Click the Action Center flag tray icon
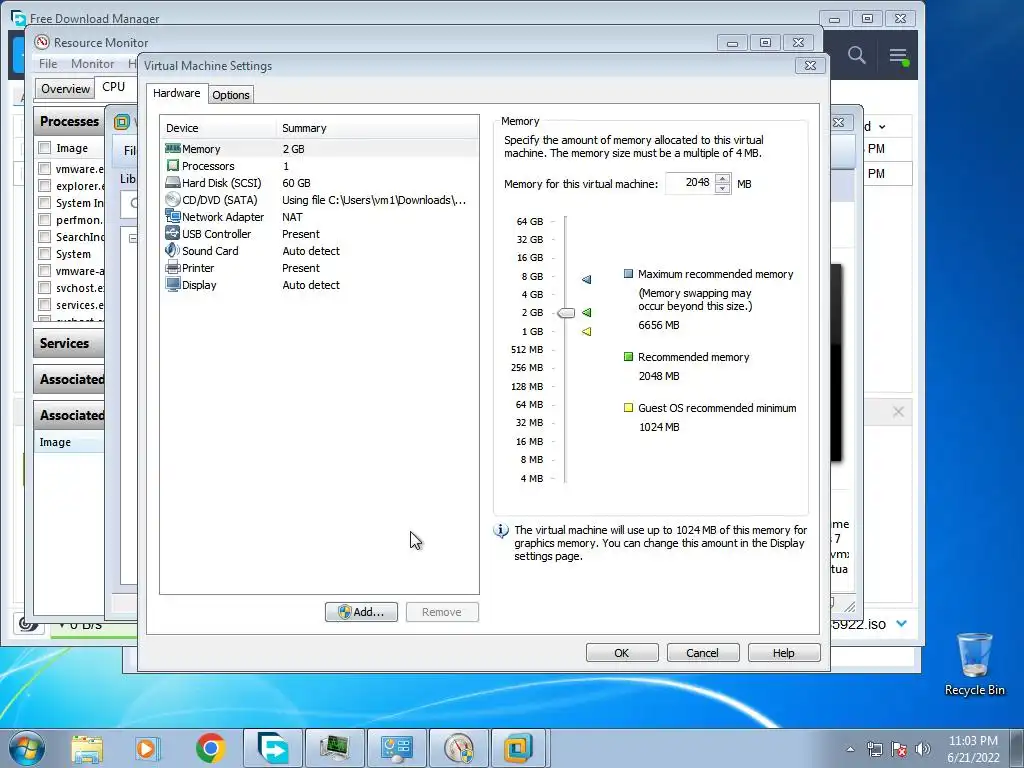Screen dimensions: 1024x768 pos(899,749)
